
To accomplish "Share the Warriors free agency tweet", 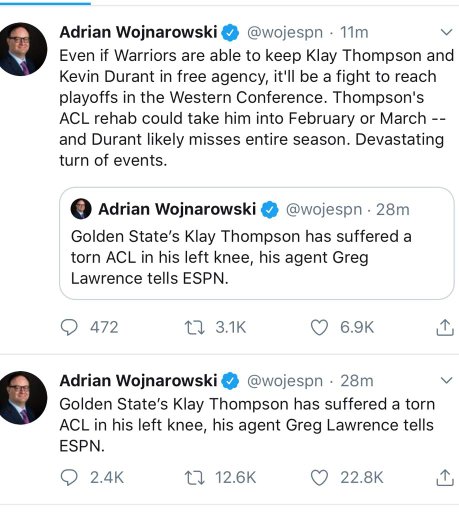I will [x=445, y=327].
